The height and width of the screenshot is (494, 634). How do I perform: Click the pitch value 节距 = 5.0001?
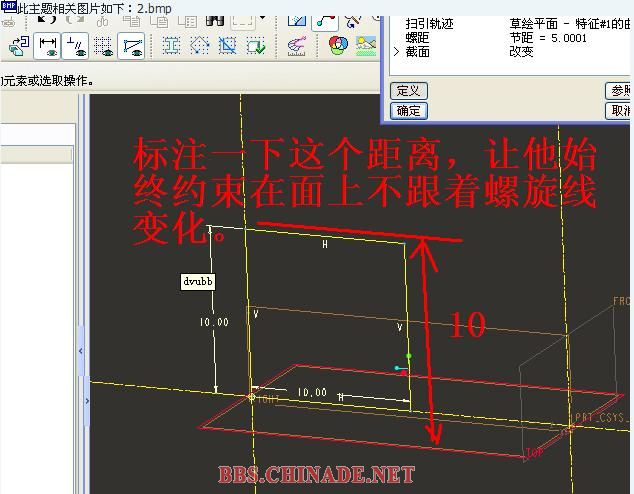tap(548, 38)
